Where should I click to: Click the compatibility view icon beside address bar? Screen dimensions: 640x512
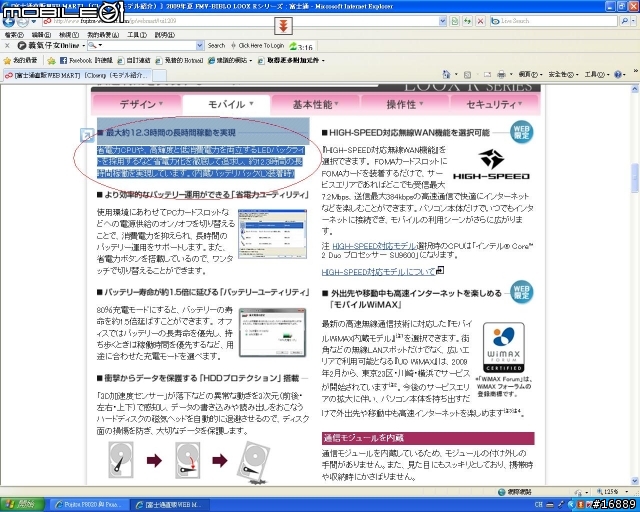455,21
